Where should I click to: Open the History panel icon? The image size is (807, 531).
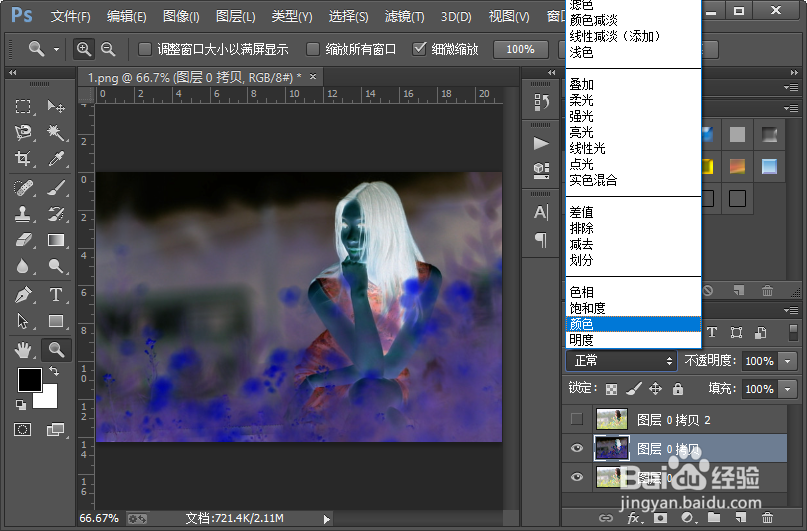click(541, 102)
